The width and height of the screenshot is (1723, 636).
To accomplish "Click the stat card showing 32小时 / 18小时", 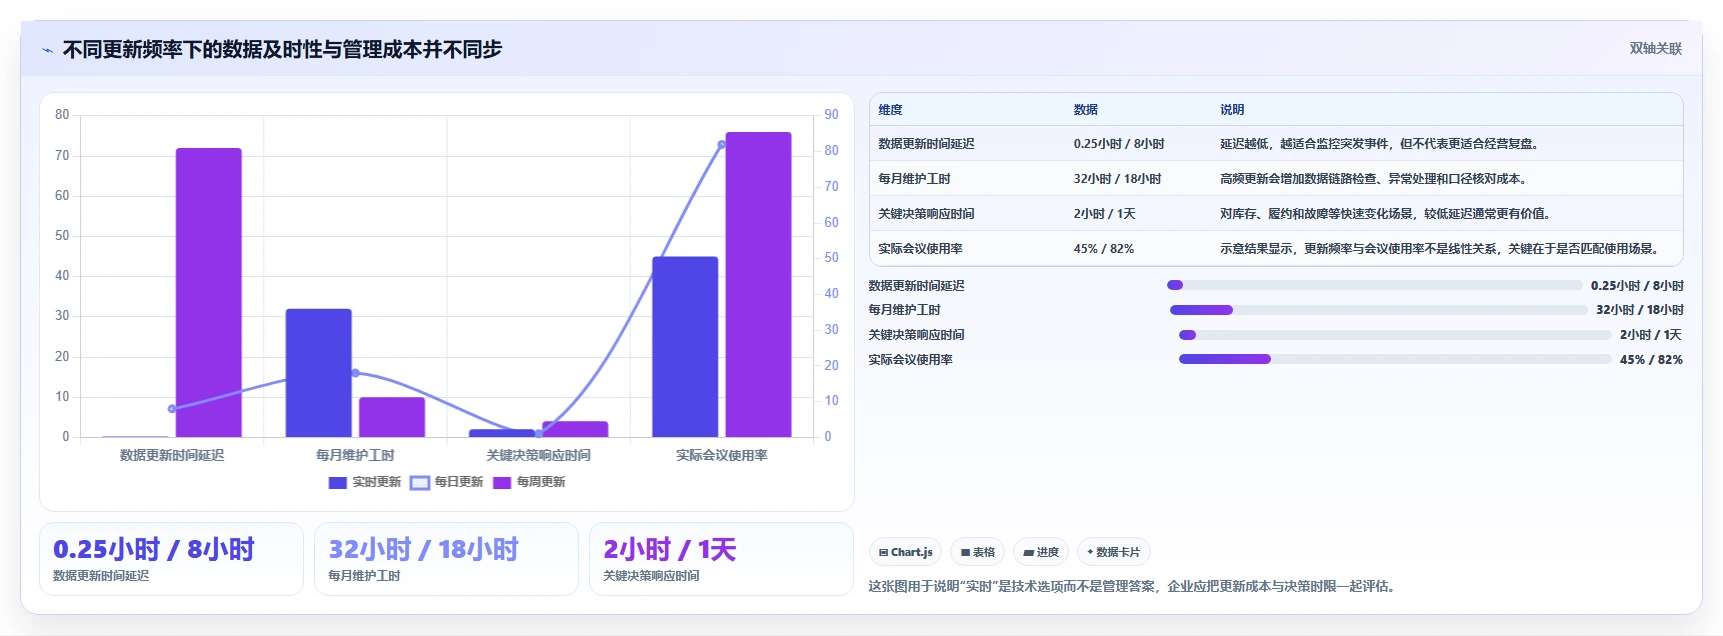I will click(446, 559).
